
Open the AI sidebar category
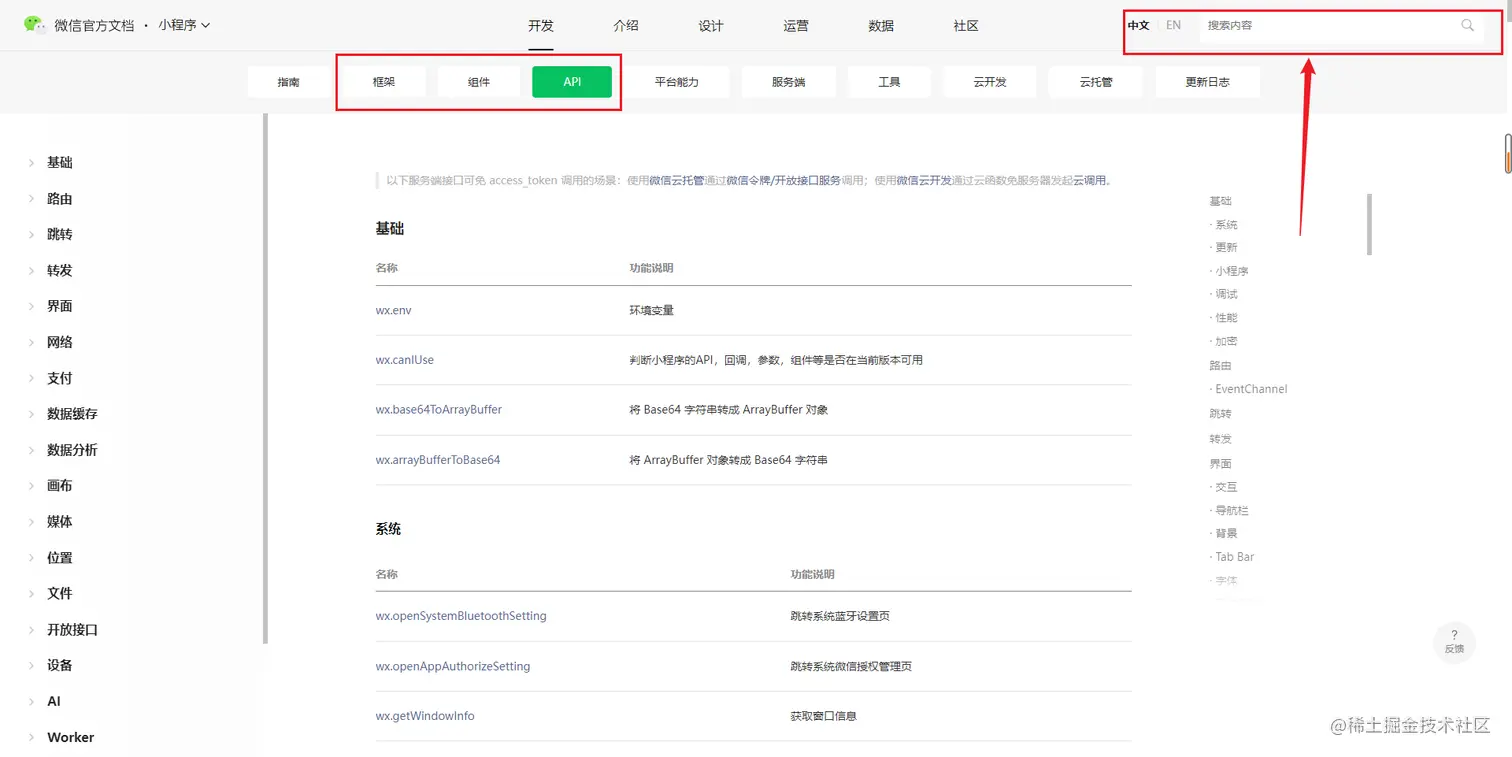pyautogui.click(x=54, y=702)
